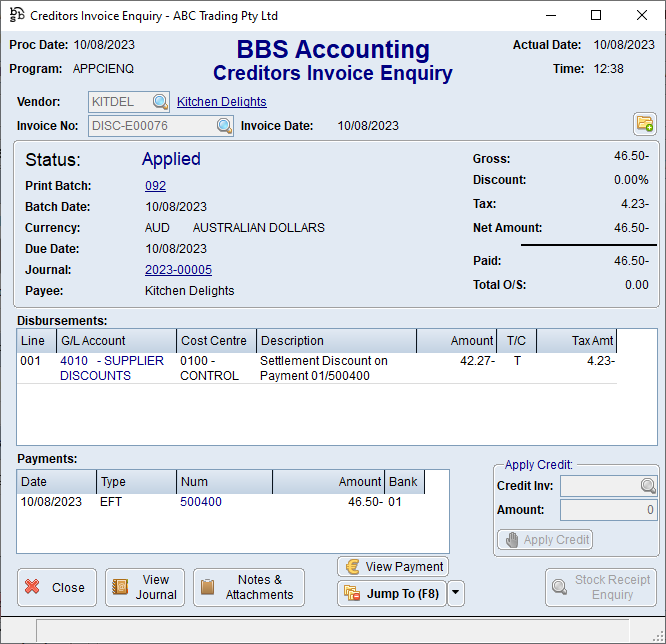666x644 pixels.
Task: Select G/L account 4010 Supplier Discounts
Action: pos(111,368)
